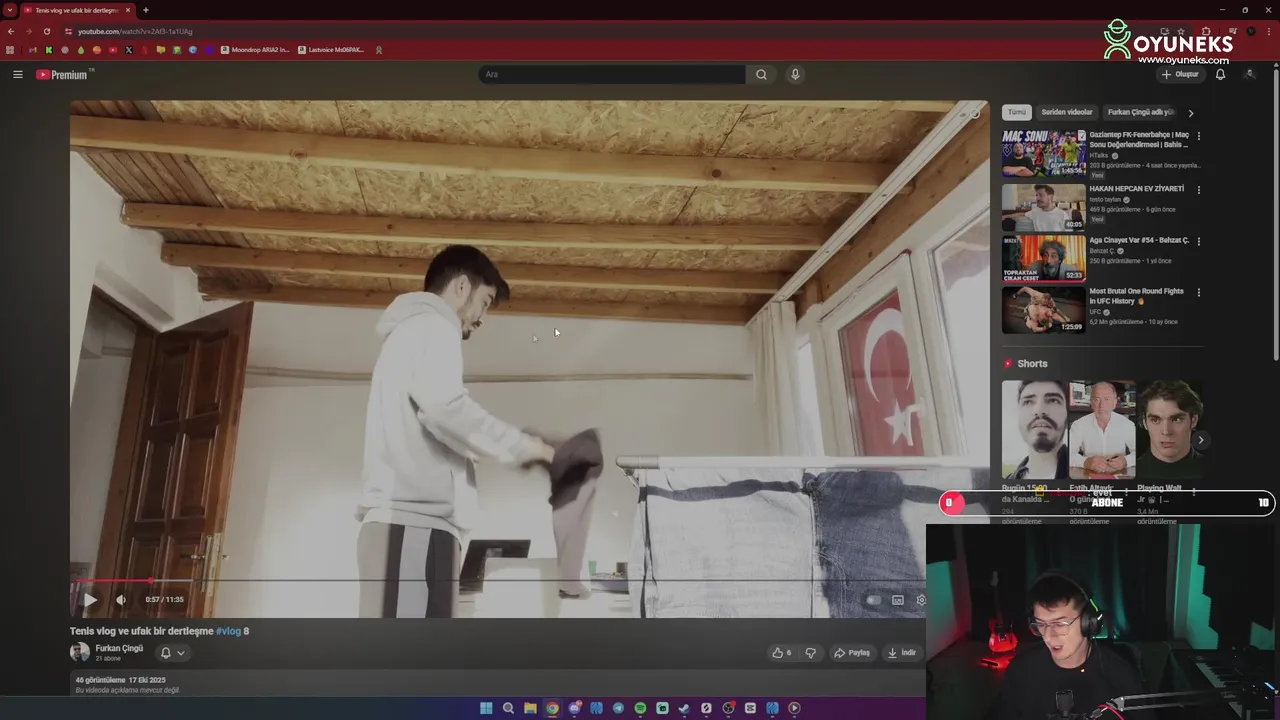Expand the subscription notification bell dropdown
This screenshot has height=720, width=1280.
173,653
